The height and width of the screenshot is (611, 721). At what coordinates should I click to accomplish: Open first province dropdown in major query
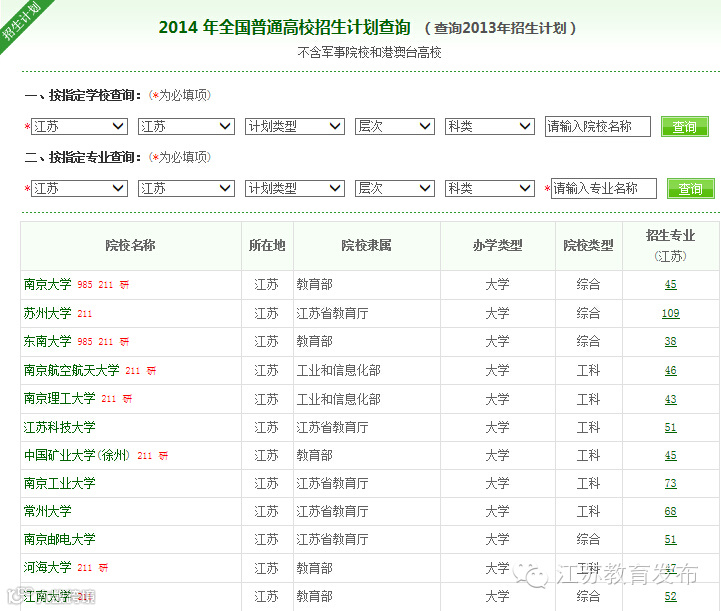(x=79, y=188)
